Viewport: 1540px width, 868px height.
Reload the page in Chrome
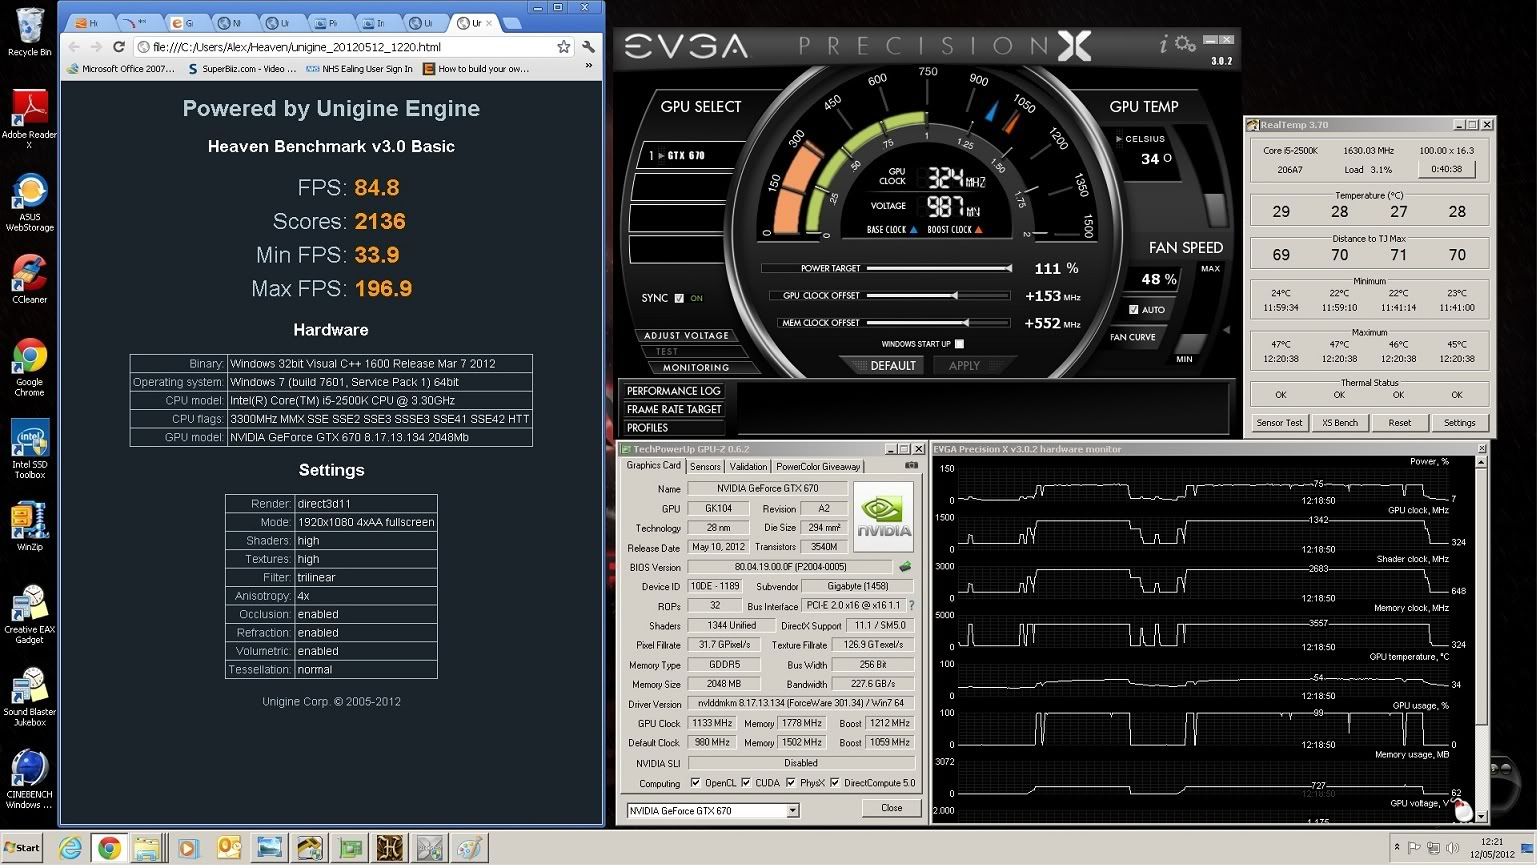119,47
